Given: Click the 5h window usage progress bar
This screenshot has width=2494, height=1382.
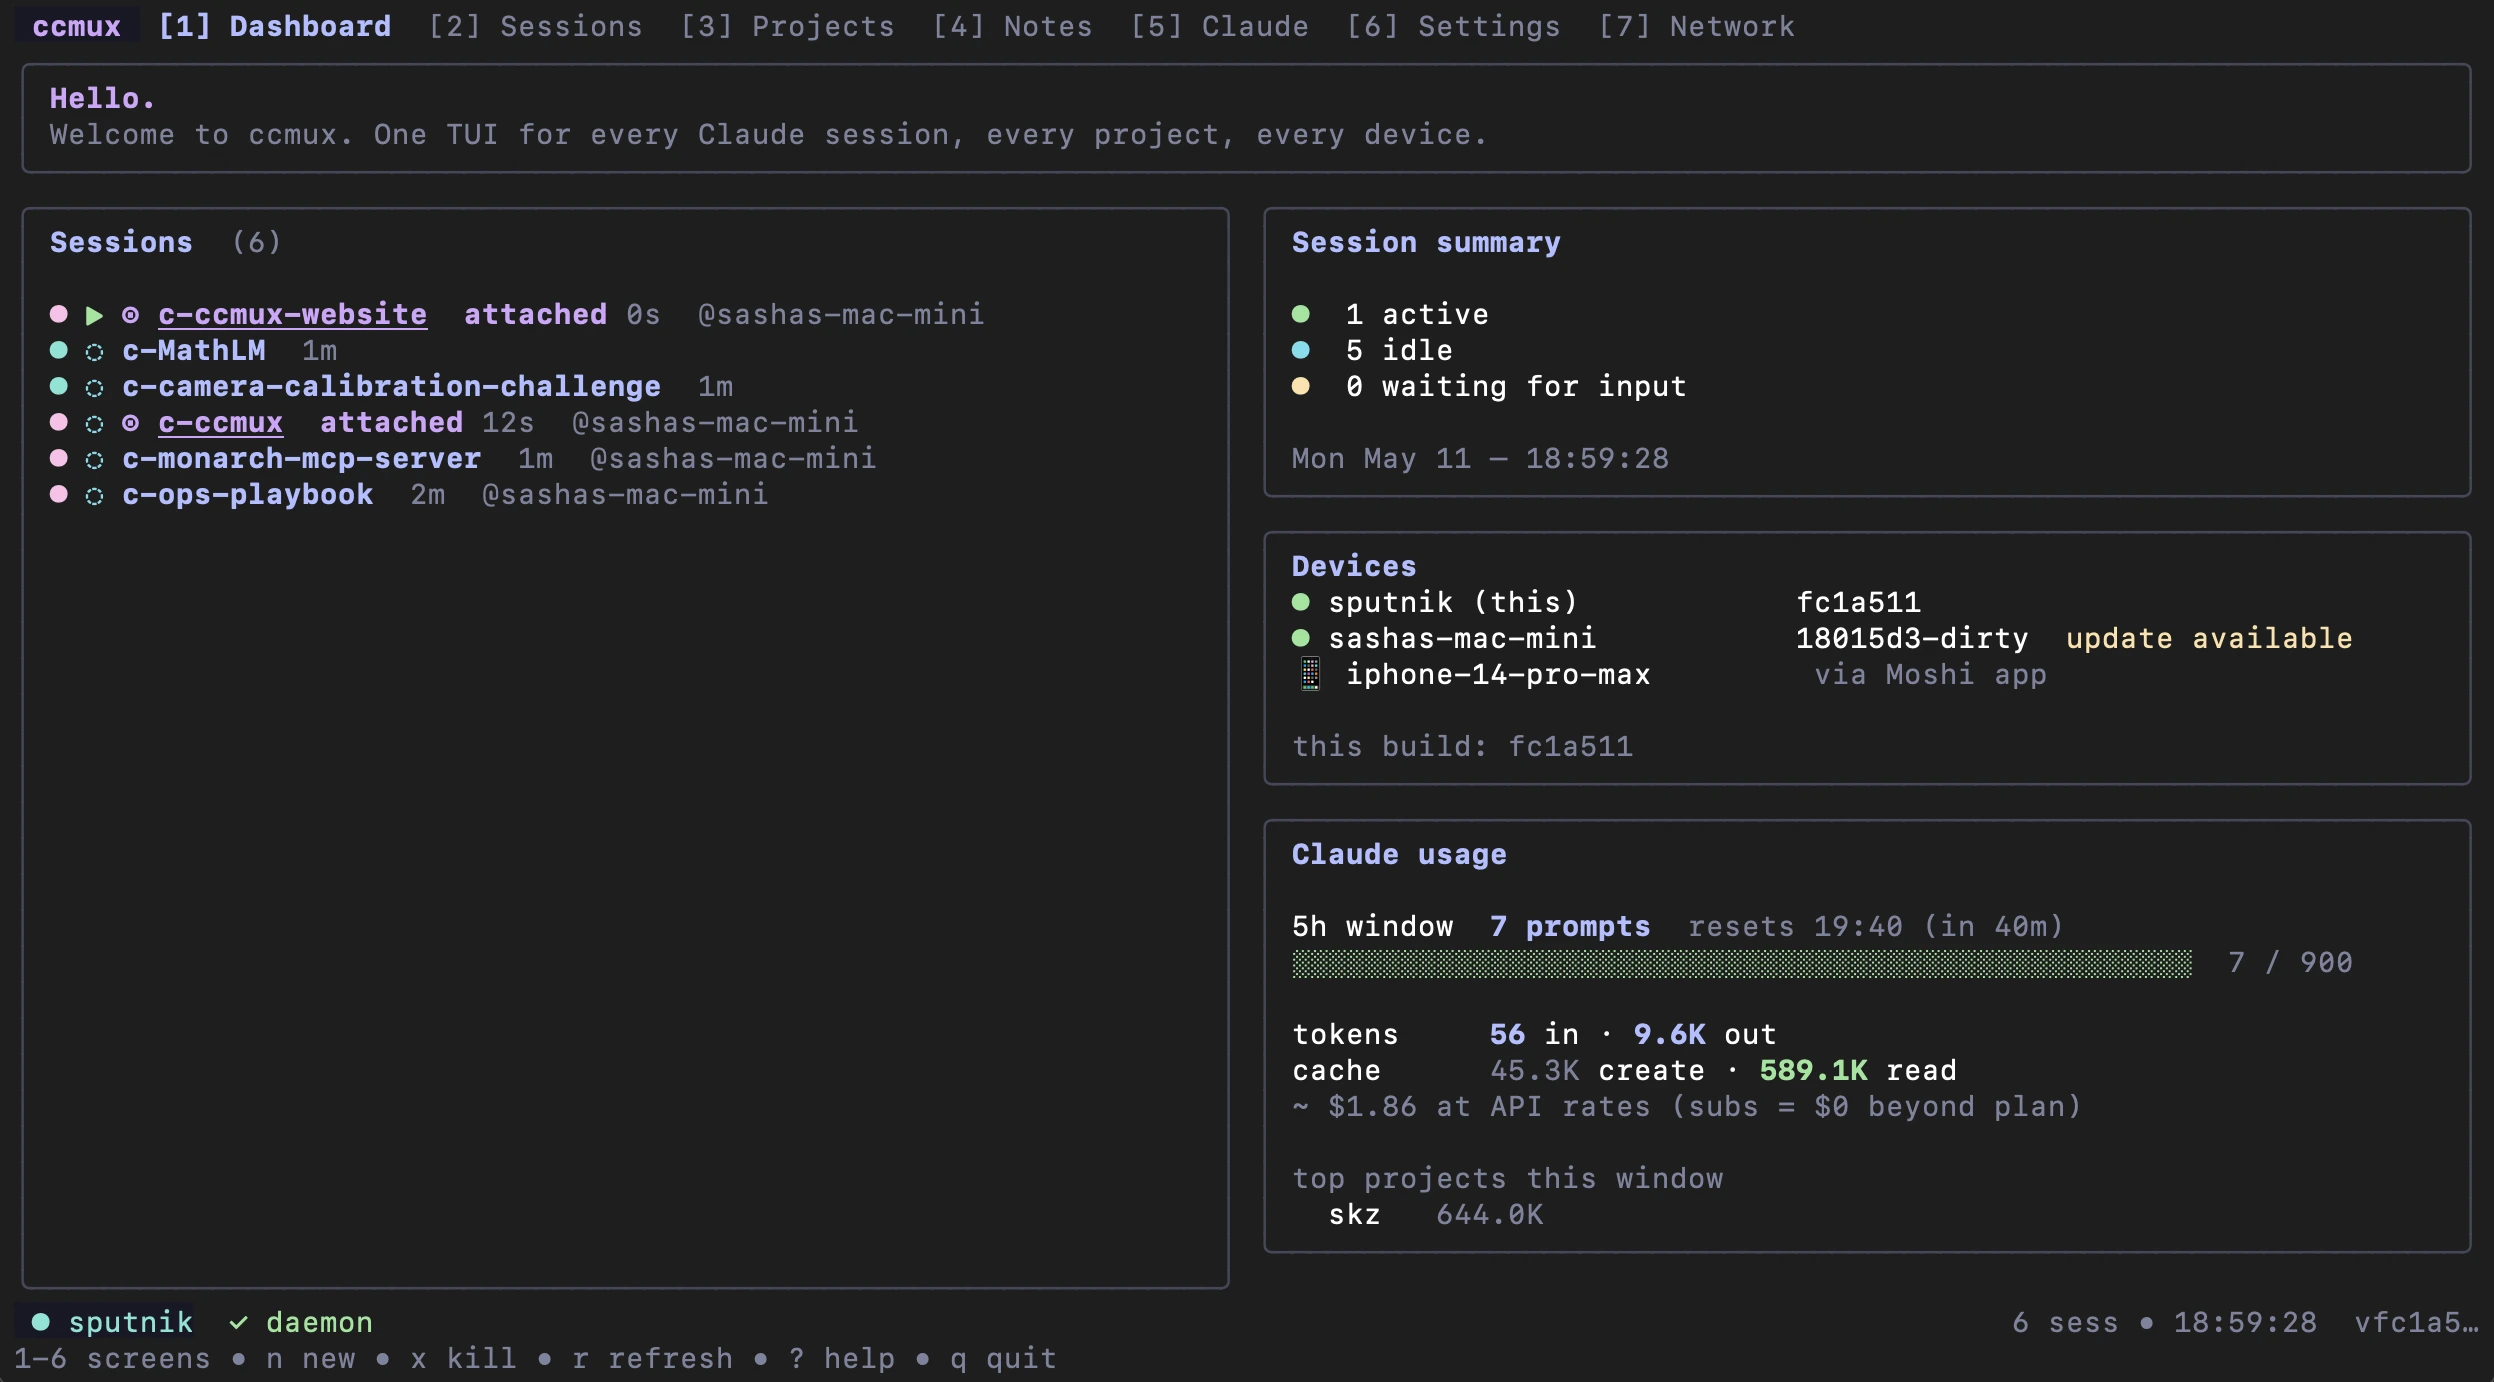Looking at the screenshot, I should click(x=1742, y=963).
